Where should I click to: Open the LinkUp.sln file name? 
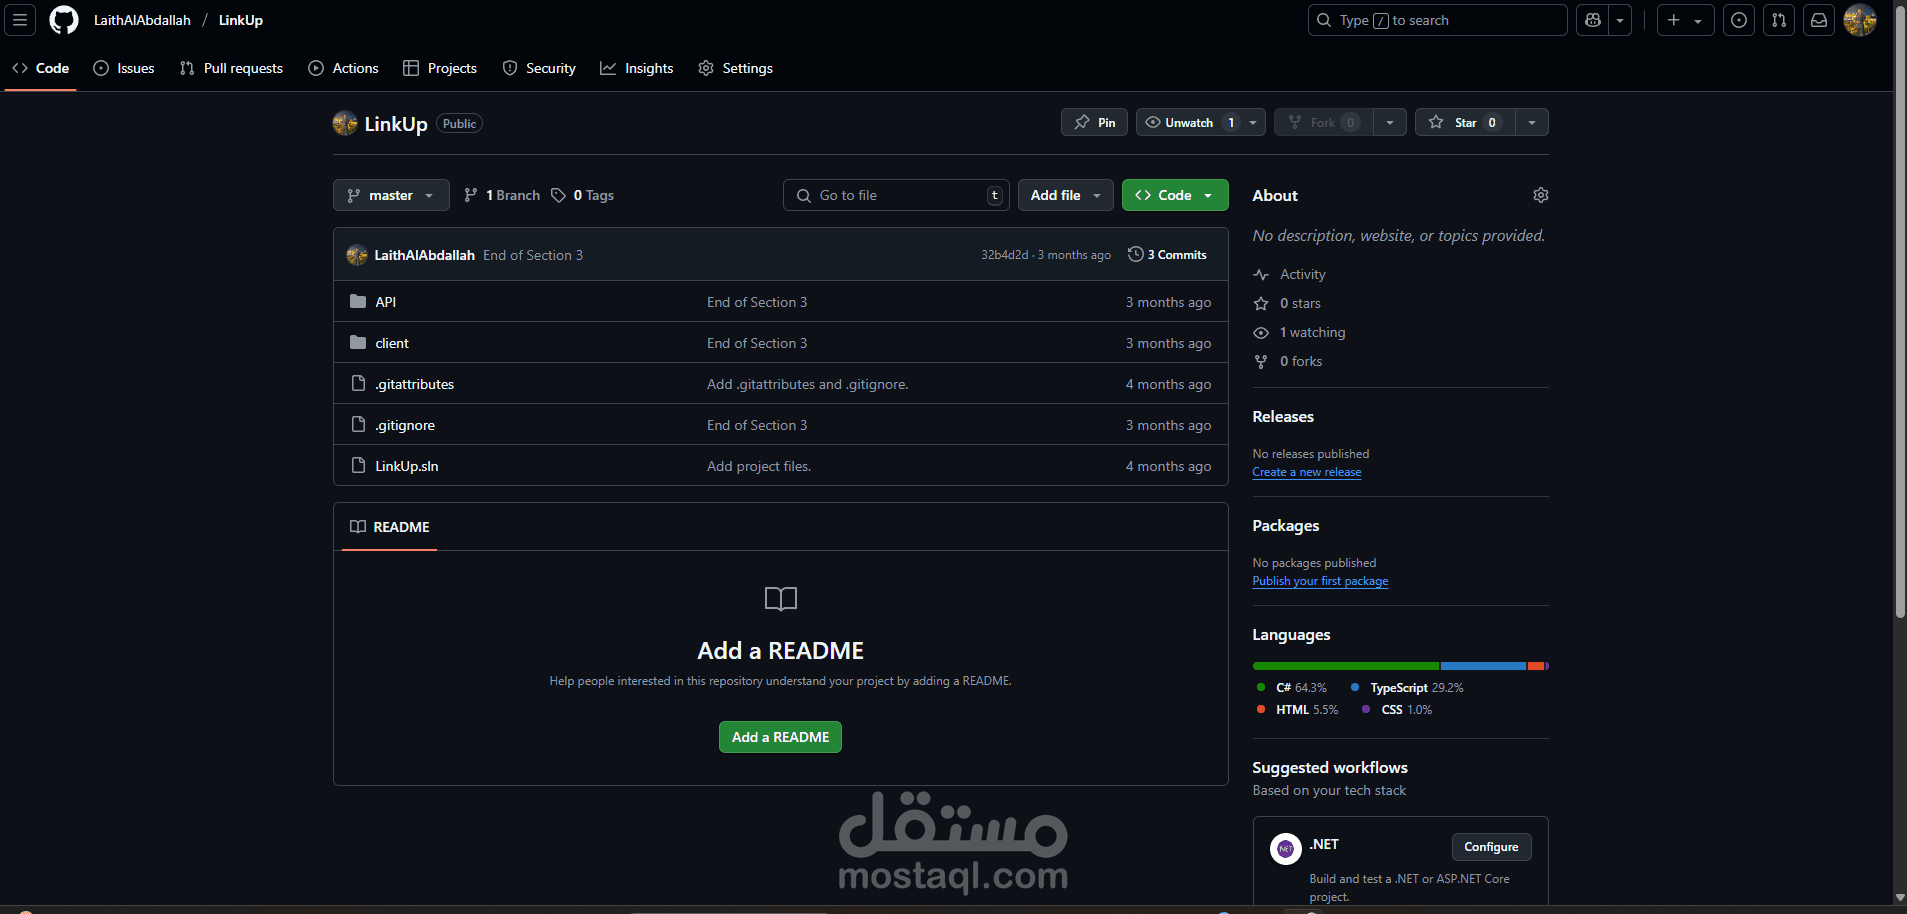[x=407, y=466]
